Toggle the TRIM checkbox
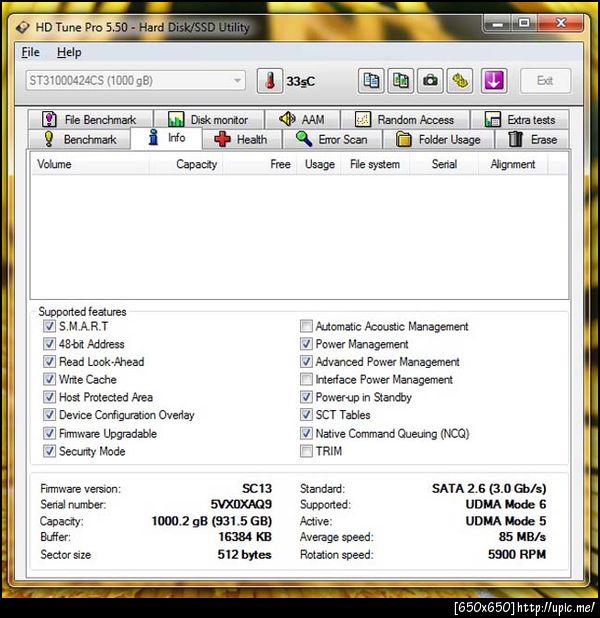600x618 pixels. coord(306,451)
